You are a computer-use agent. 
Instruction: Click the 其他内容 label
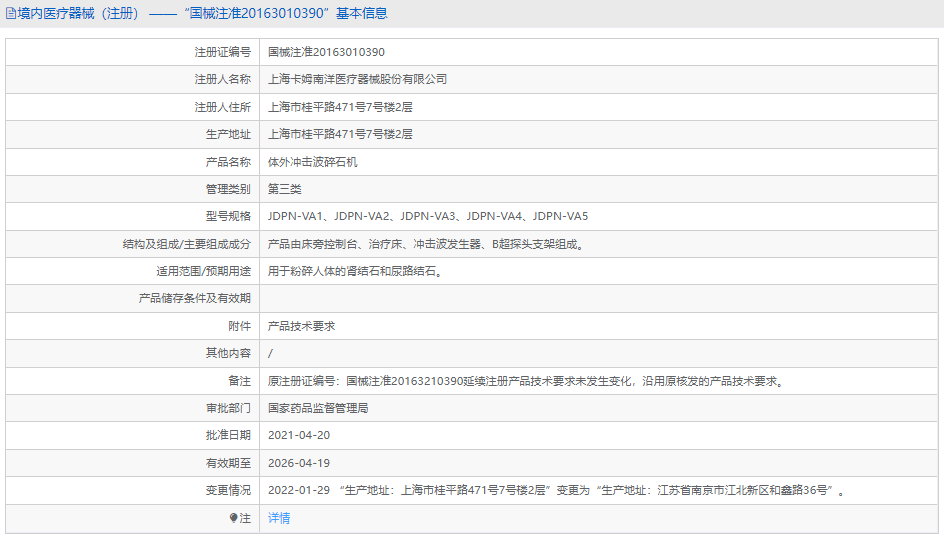click(x=228, y=354)
